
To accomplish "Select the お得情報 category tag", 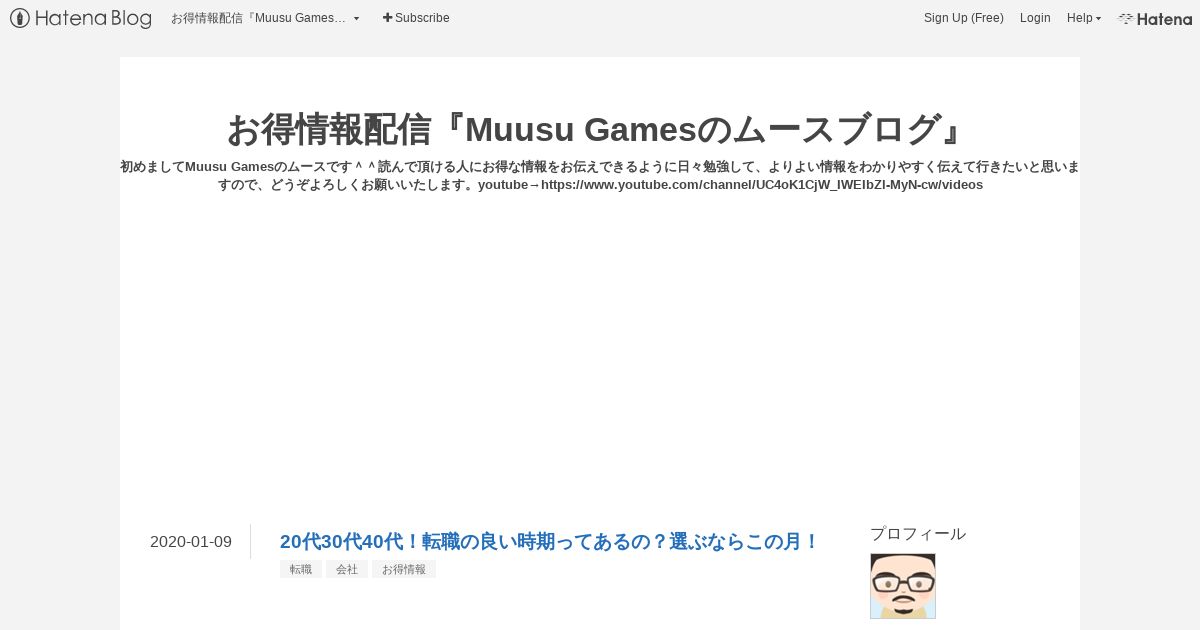I will [404, 569].
